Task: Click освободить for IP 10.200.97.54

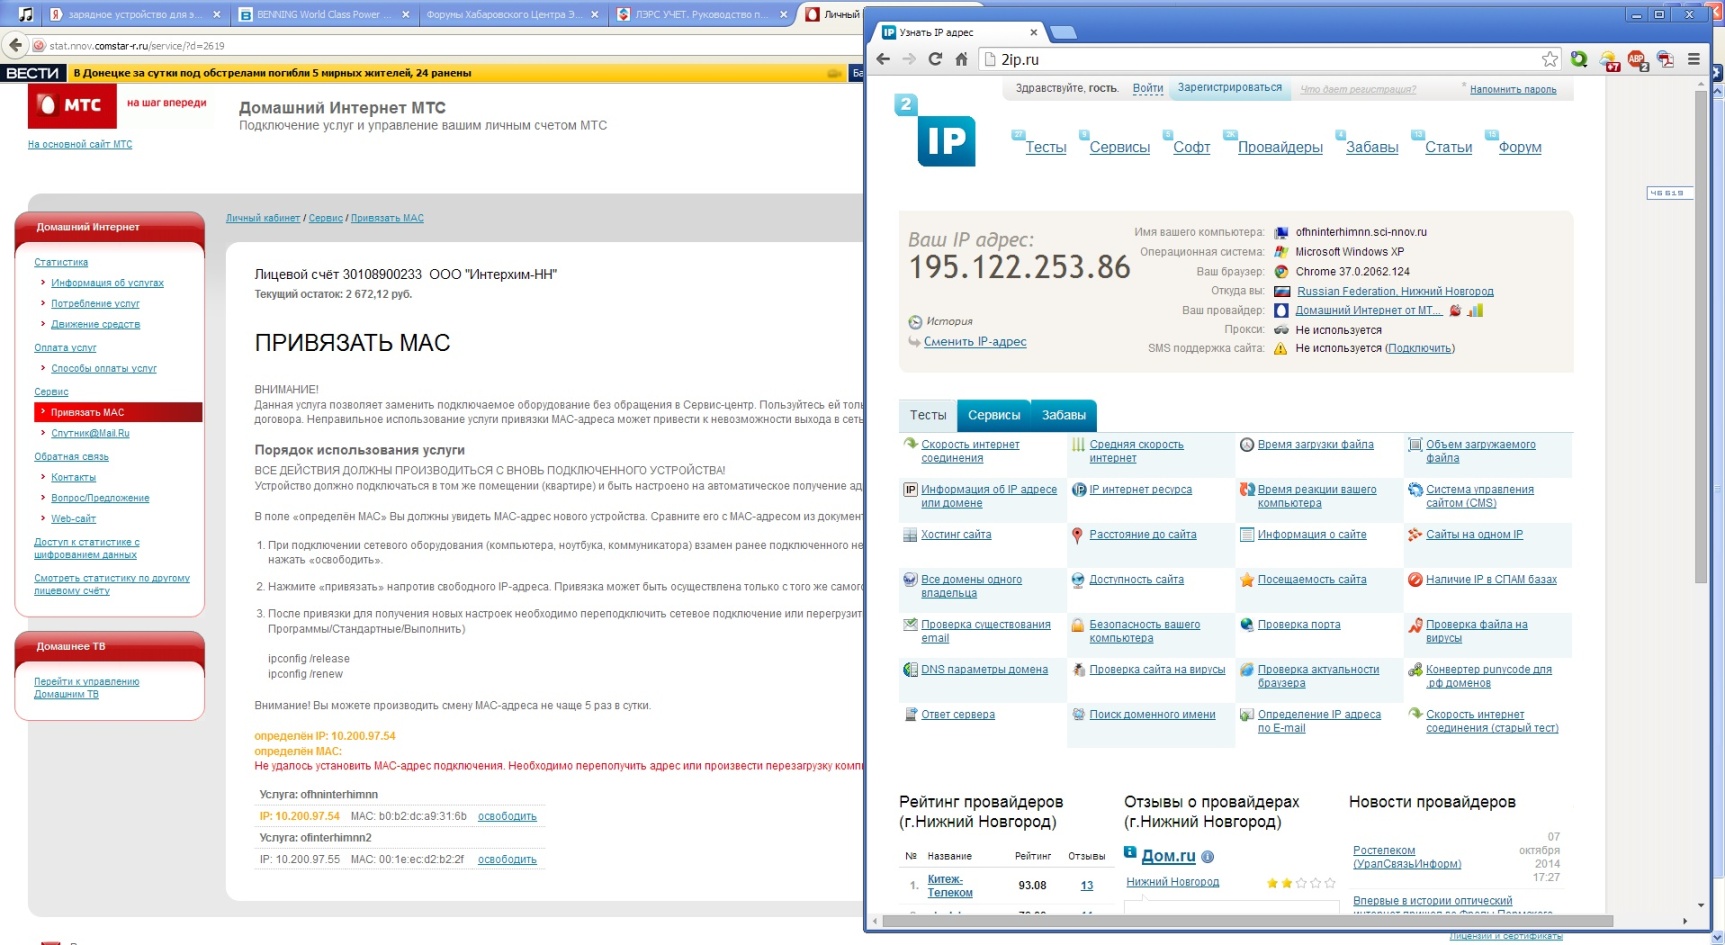Action: [507, 816]
